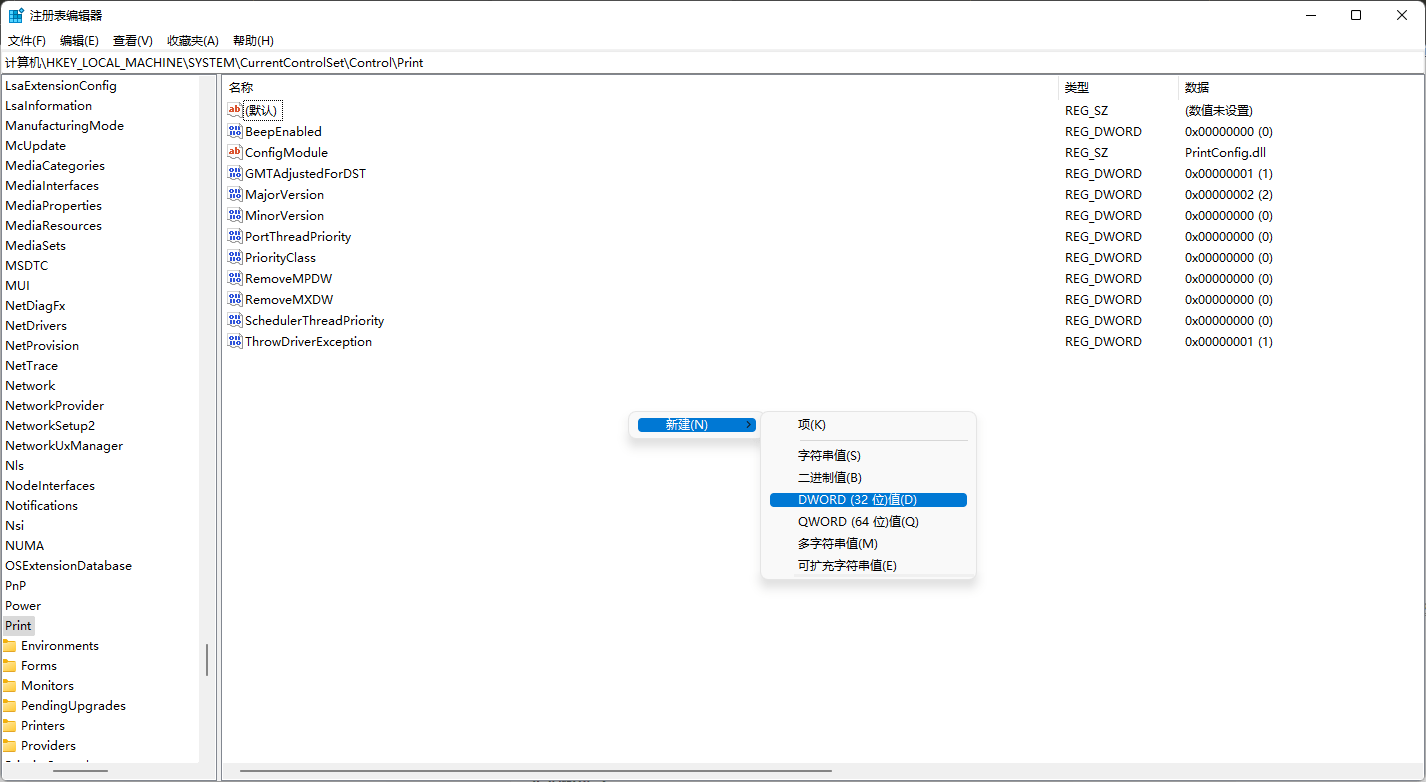The image size is (1426, 782).
Task: Click the MinorVersion DWORD icon
Action: (x=235, y=215)
